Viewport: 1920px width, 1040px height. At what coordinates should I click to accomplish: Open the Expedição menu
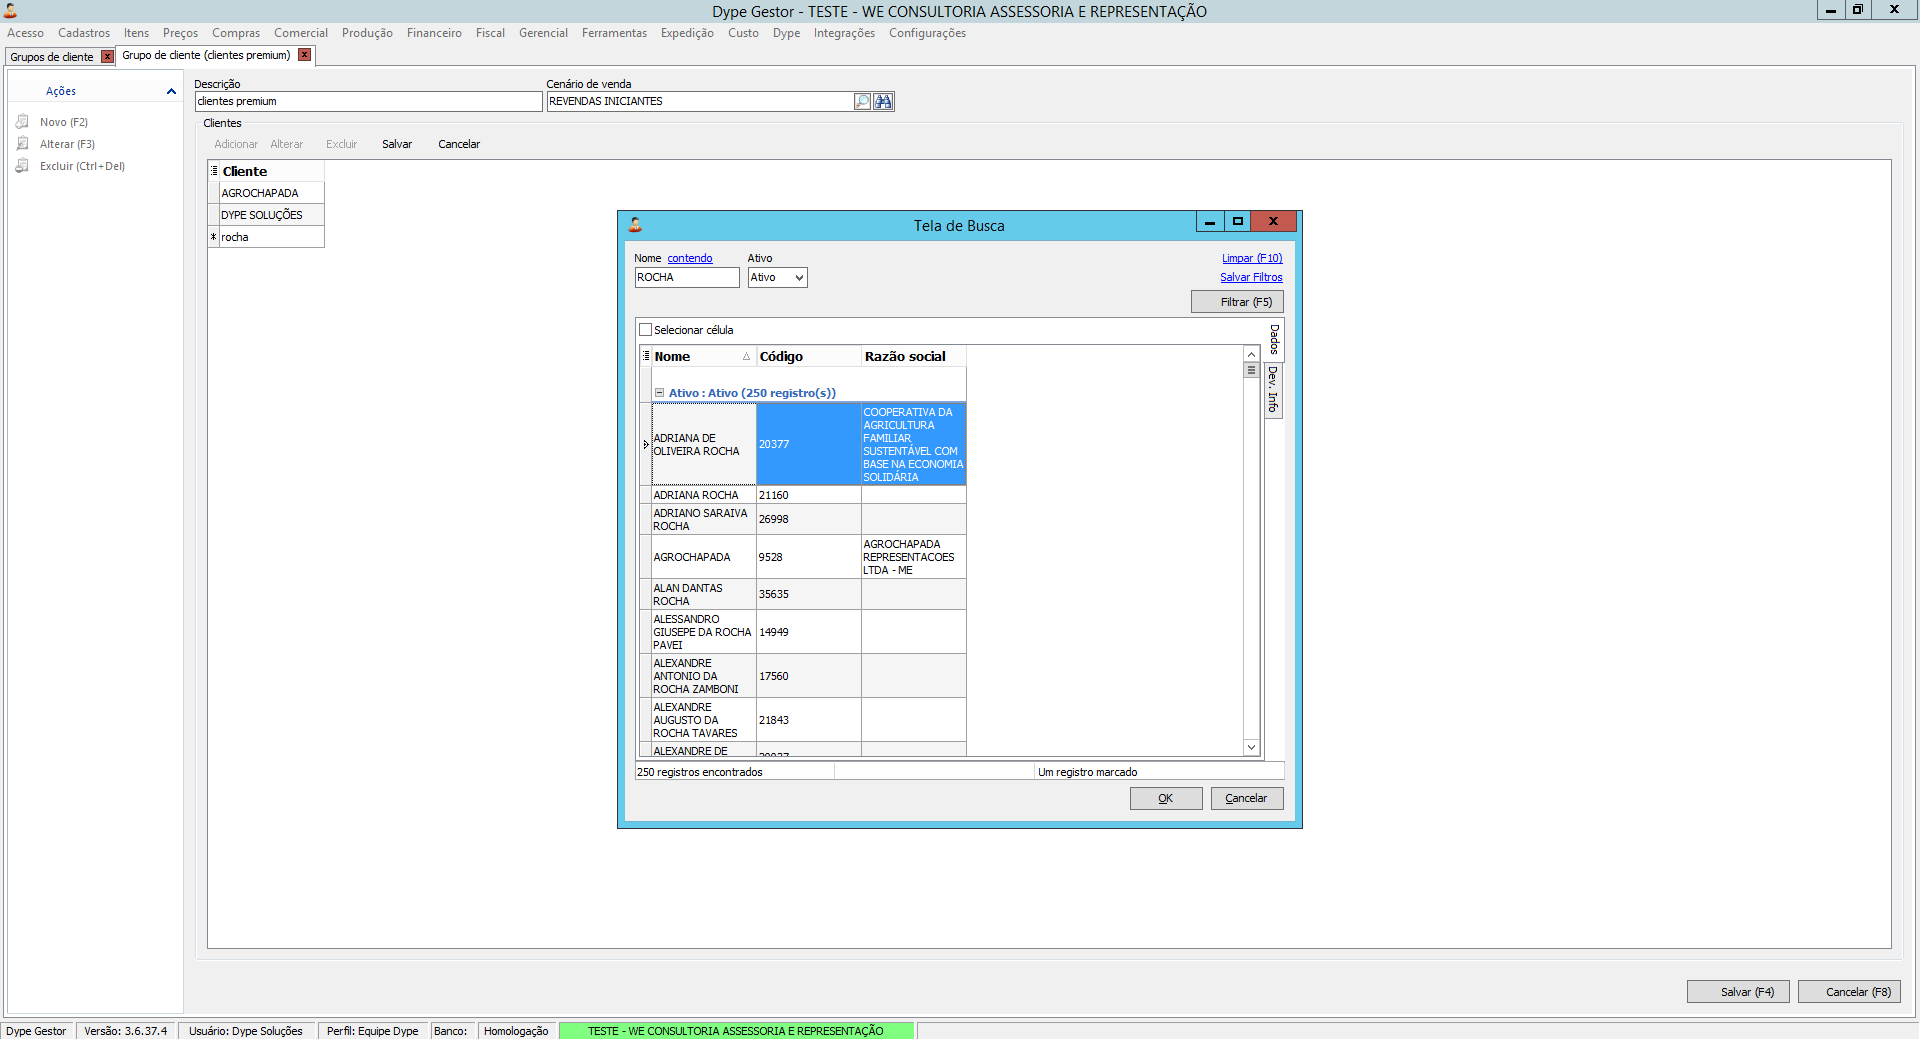click(x=687, y=33)
